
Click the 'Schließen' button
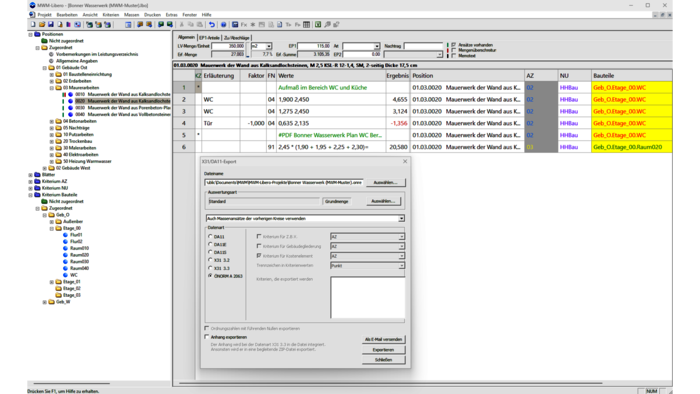(383, 360)
